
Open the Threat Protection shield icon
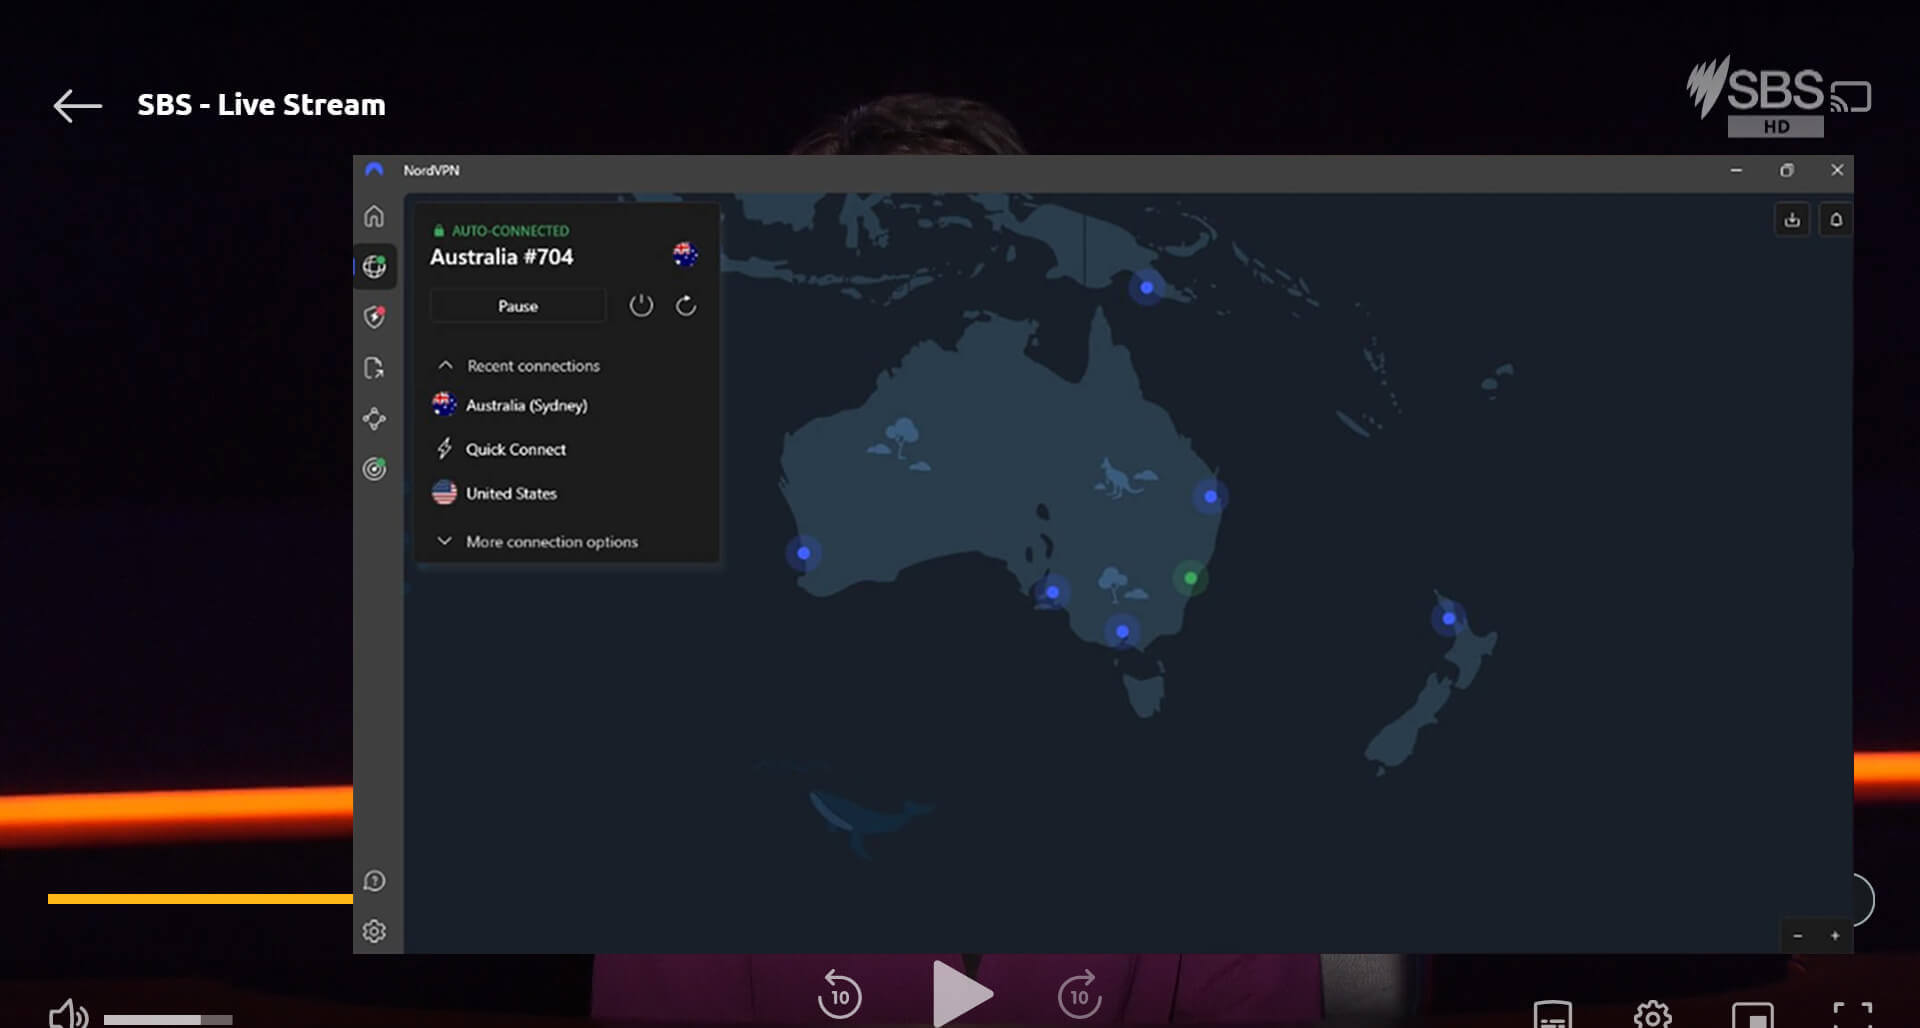pyautogui.click(x=374, y=317)
